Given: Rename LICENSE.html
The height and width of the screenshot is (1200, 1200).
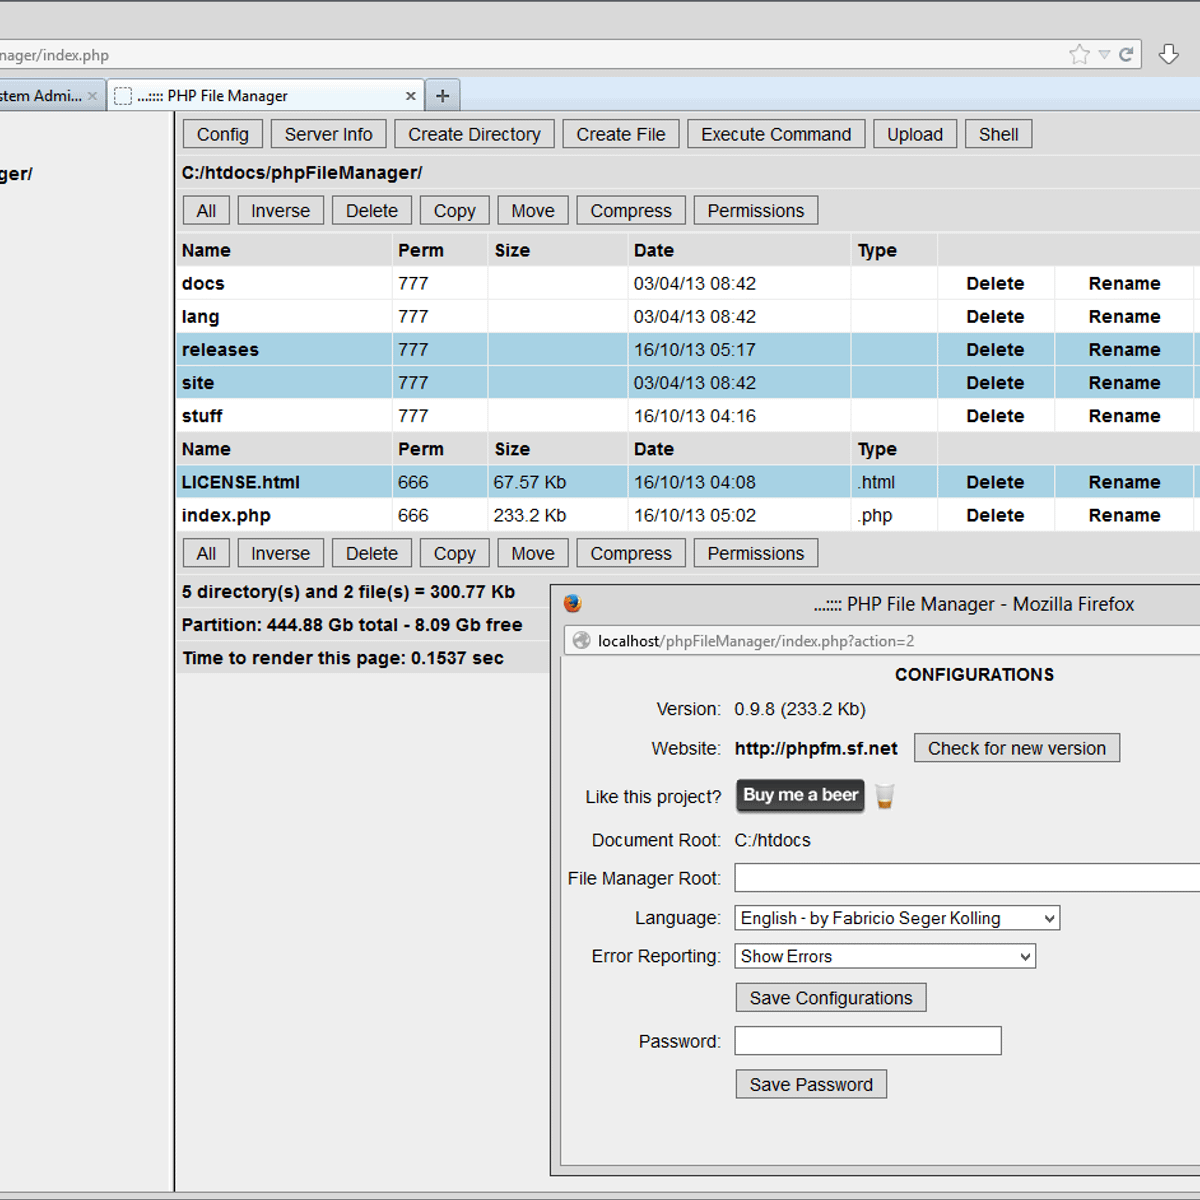Looking at the screenshot, I should pyautogui.click(x=1125, y=482).
